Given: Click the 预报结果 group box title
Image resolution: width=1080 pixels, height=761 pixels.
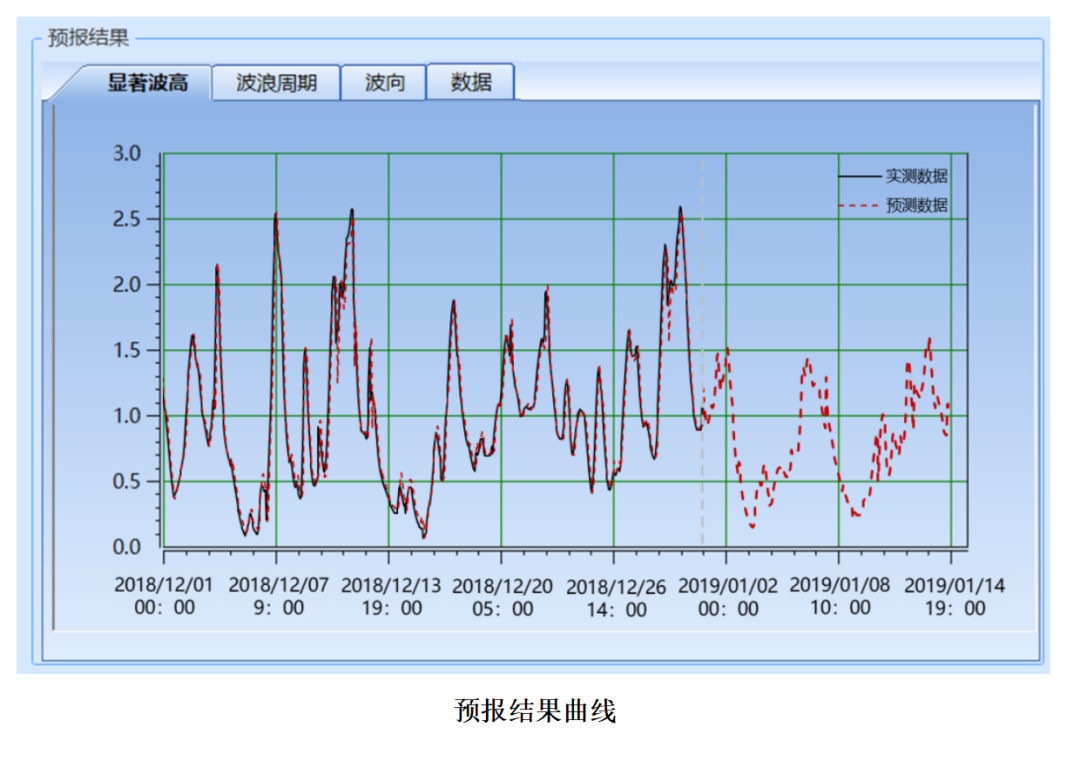Looking at the screenshot, I should point(88,39).
